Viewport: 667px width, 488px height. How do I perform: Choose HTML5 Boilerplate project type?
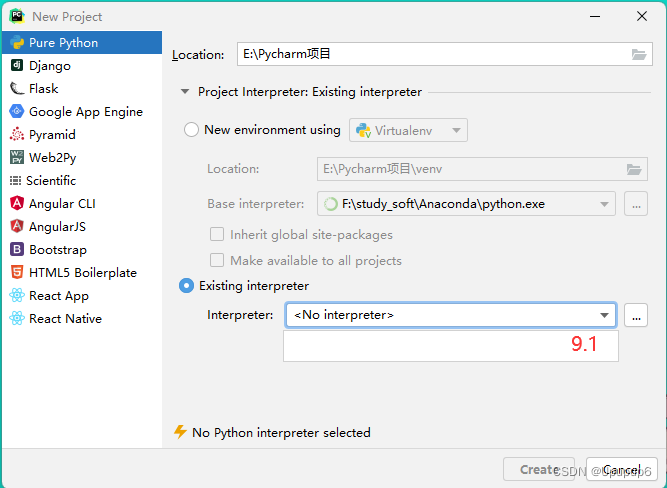tap(82, 272)
